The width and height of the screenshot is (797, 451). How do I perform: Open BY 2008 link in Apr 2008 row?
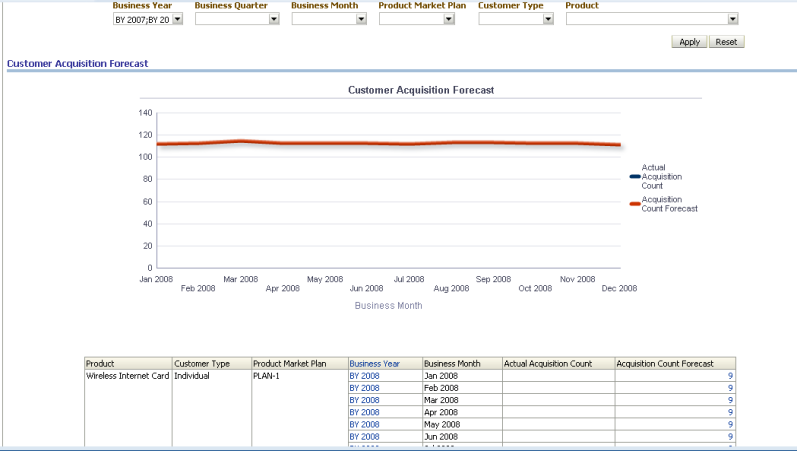tap(364, 412)
